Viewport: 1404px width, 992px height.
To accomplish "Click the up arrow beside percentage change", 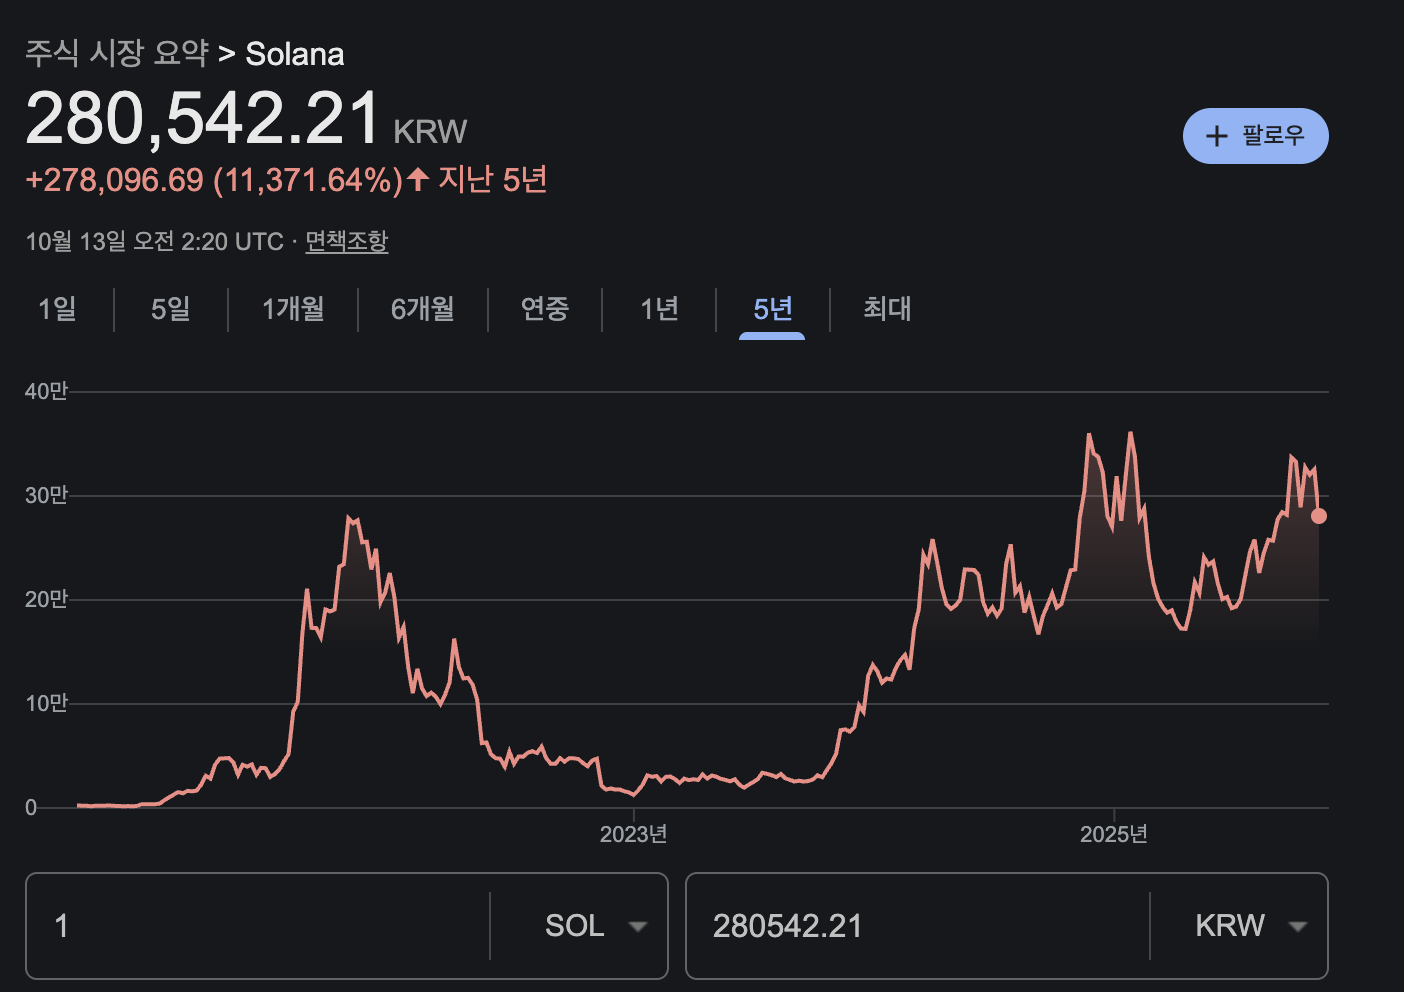I will (418, 180).
